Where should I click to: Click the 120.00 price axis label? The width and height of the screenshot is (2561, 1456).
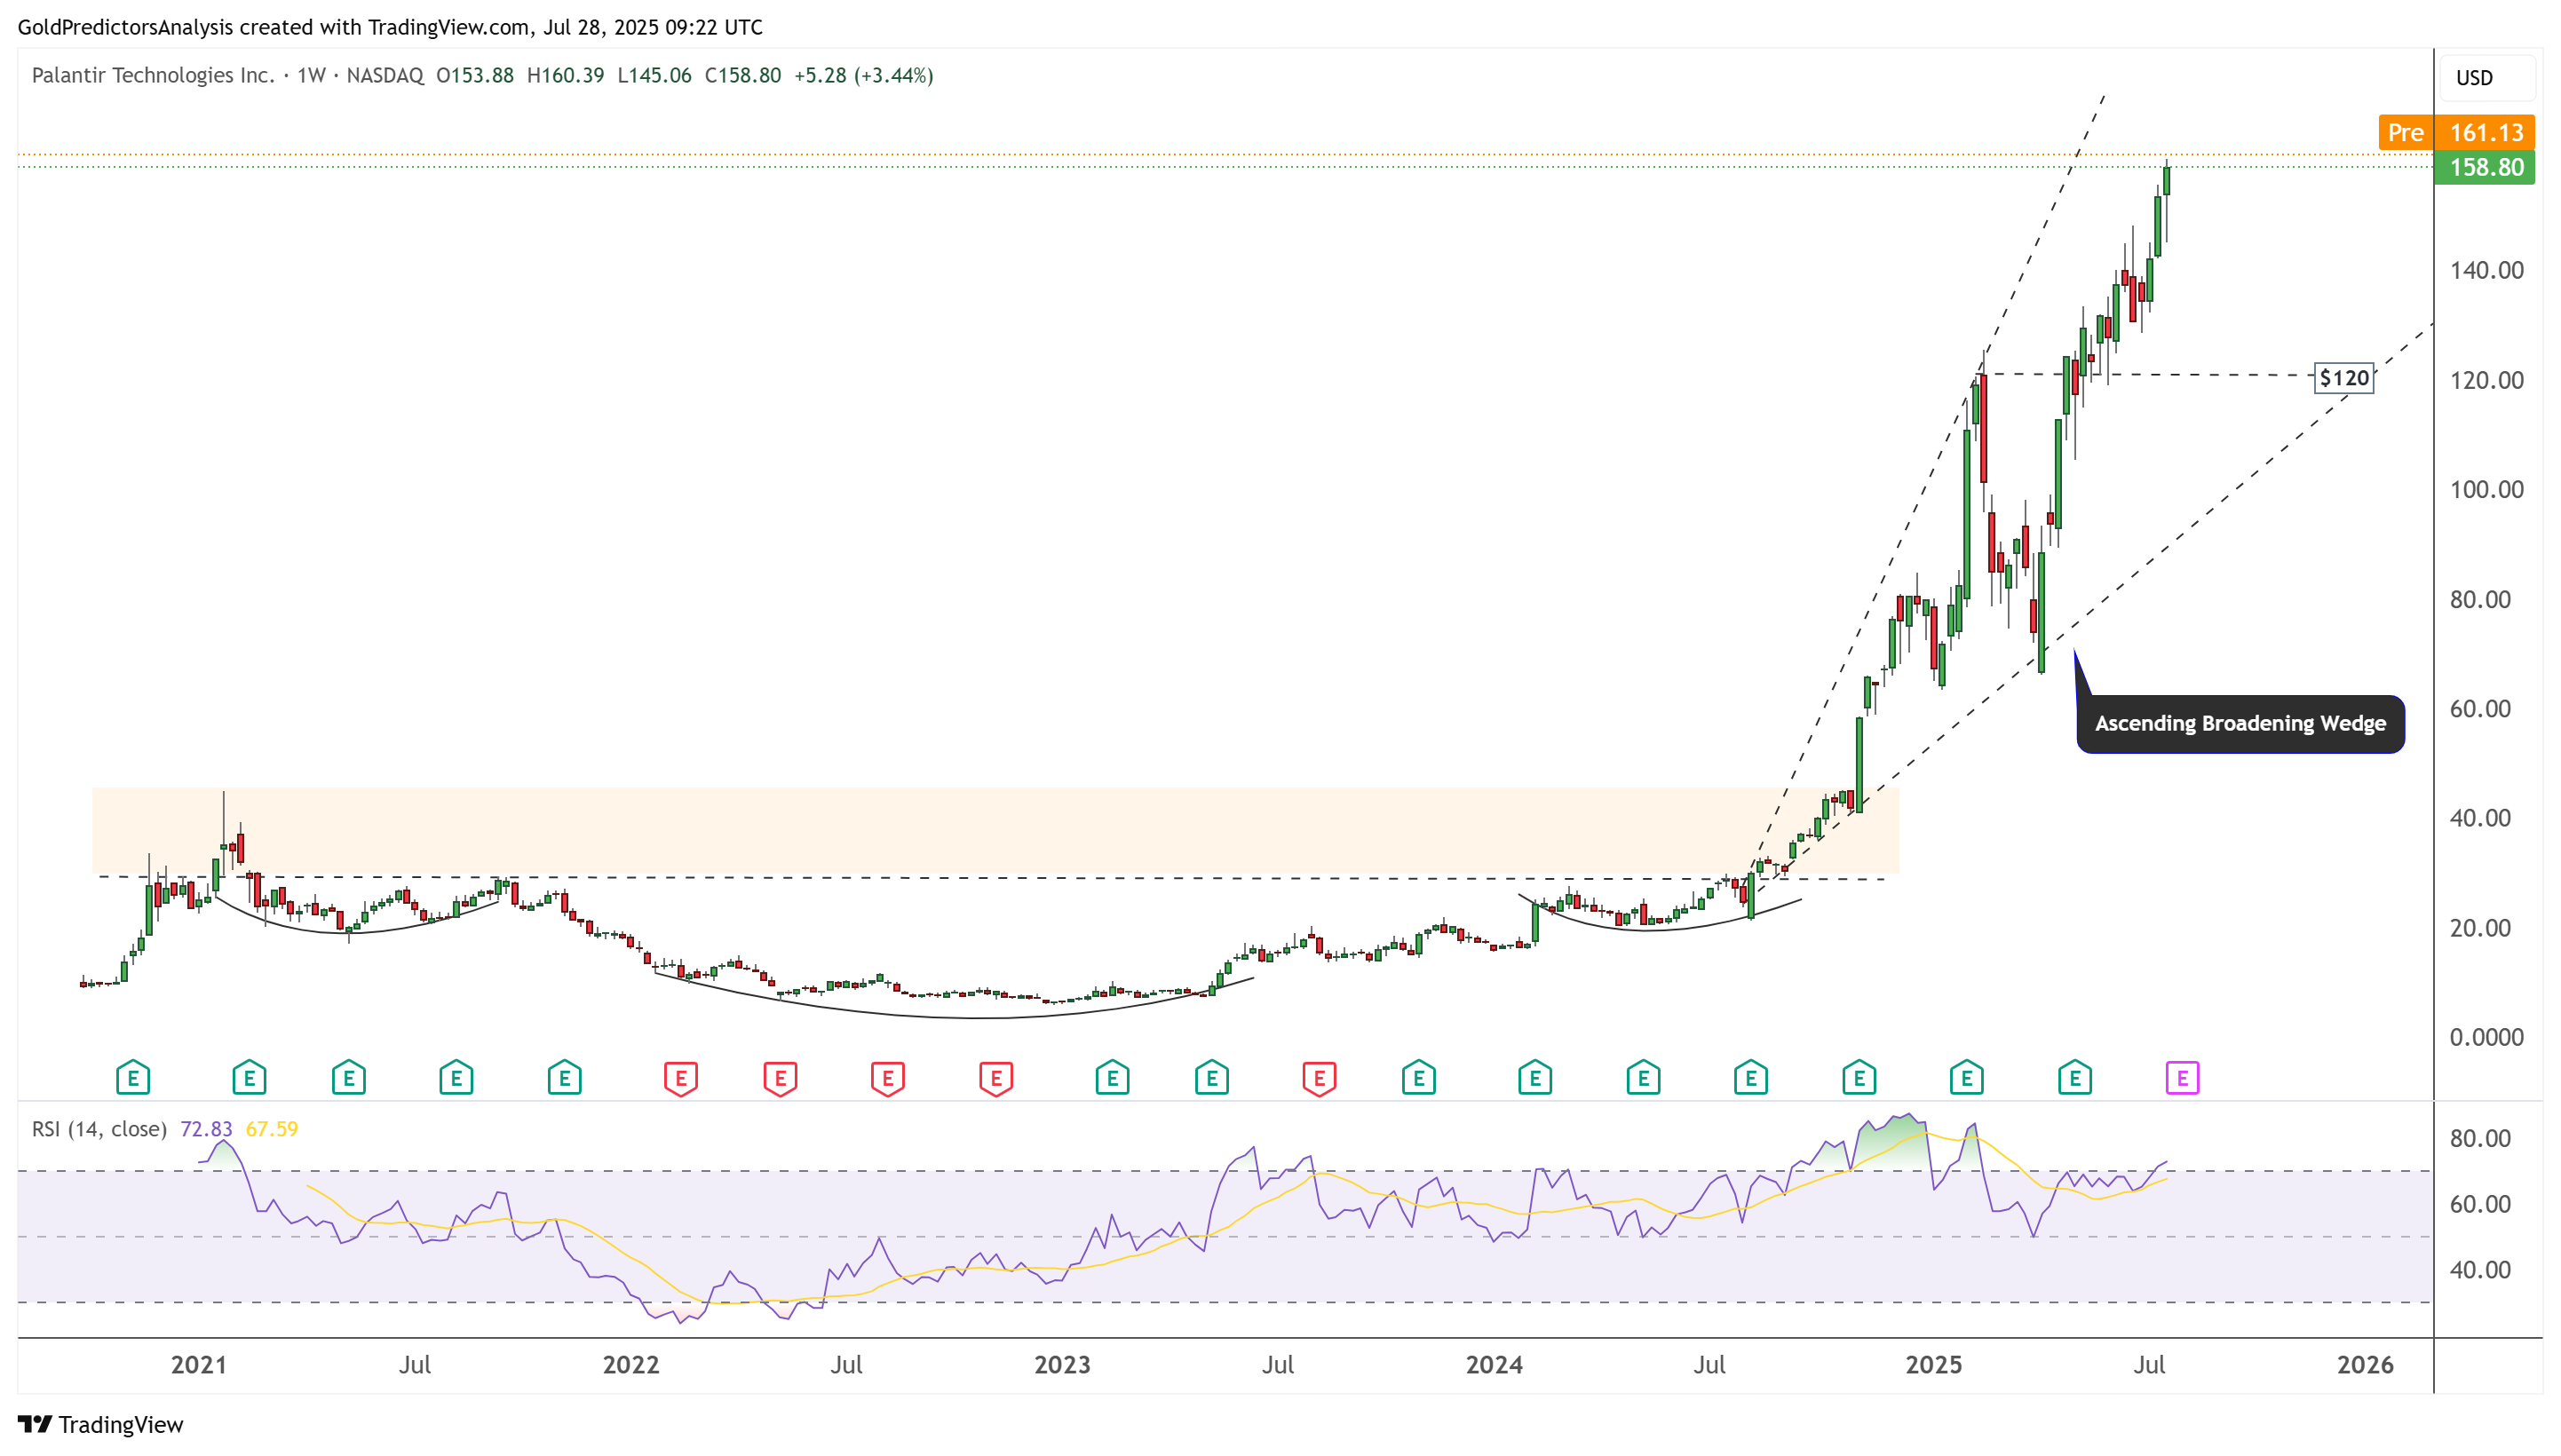2486,380
